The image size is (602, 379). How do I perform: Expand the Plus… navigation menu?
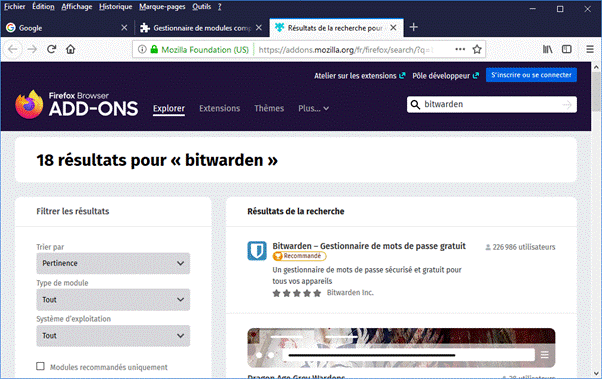(x=313, y=109)
